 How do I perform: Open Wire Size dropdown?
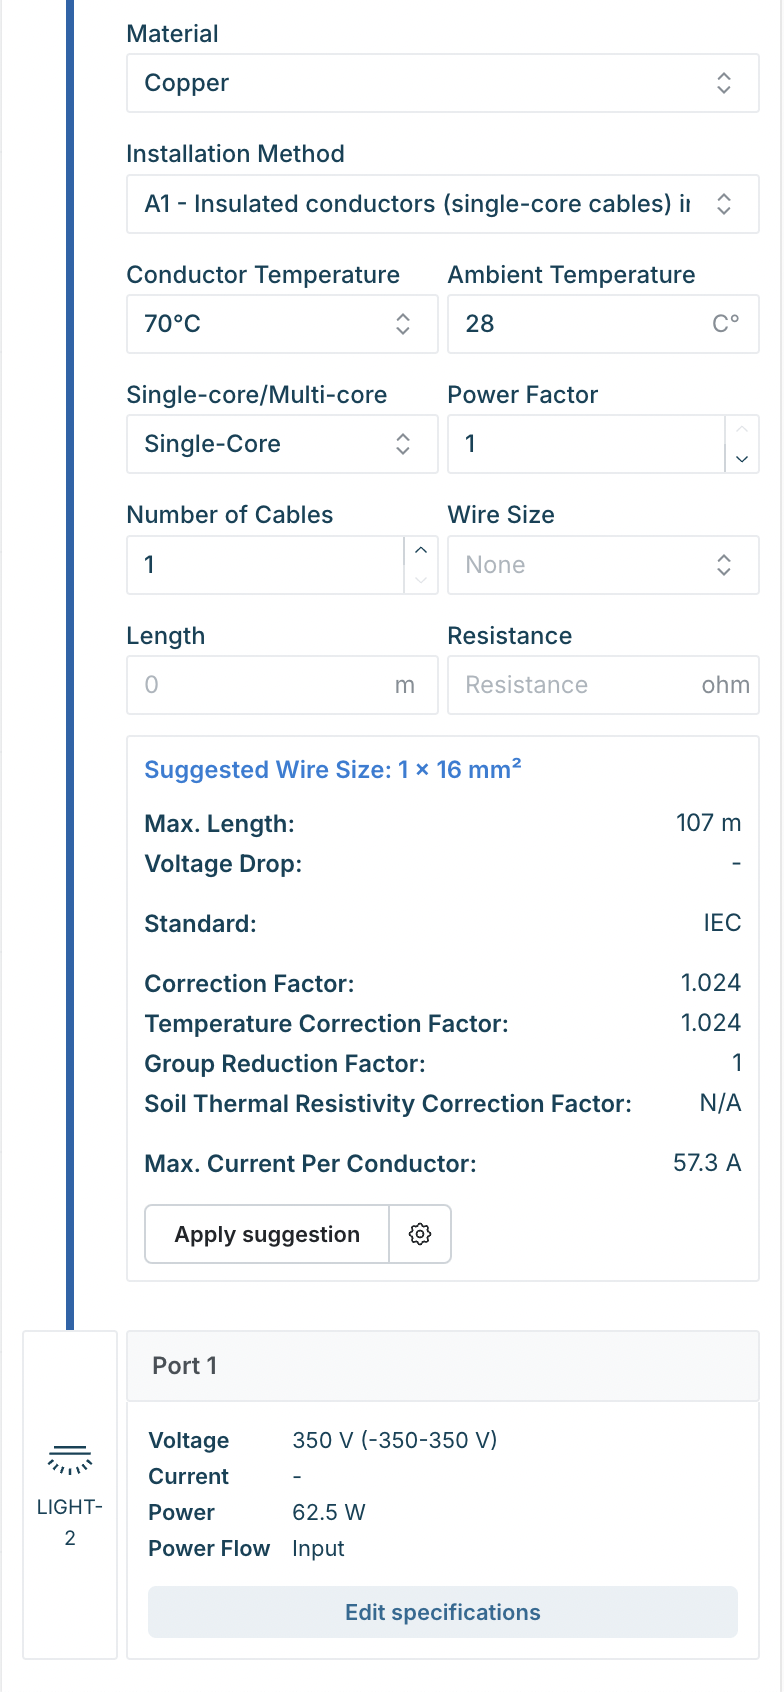(602, 565)
